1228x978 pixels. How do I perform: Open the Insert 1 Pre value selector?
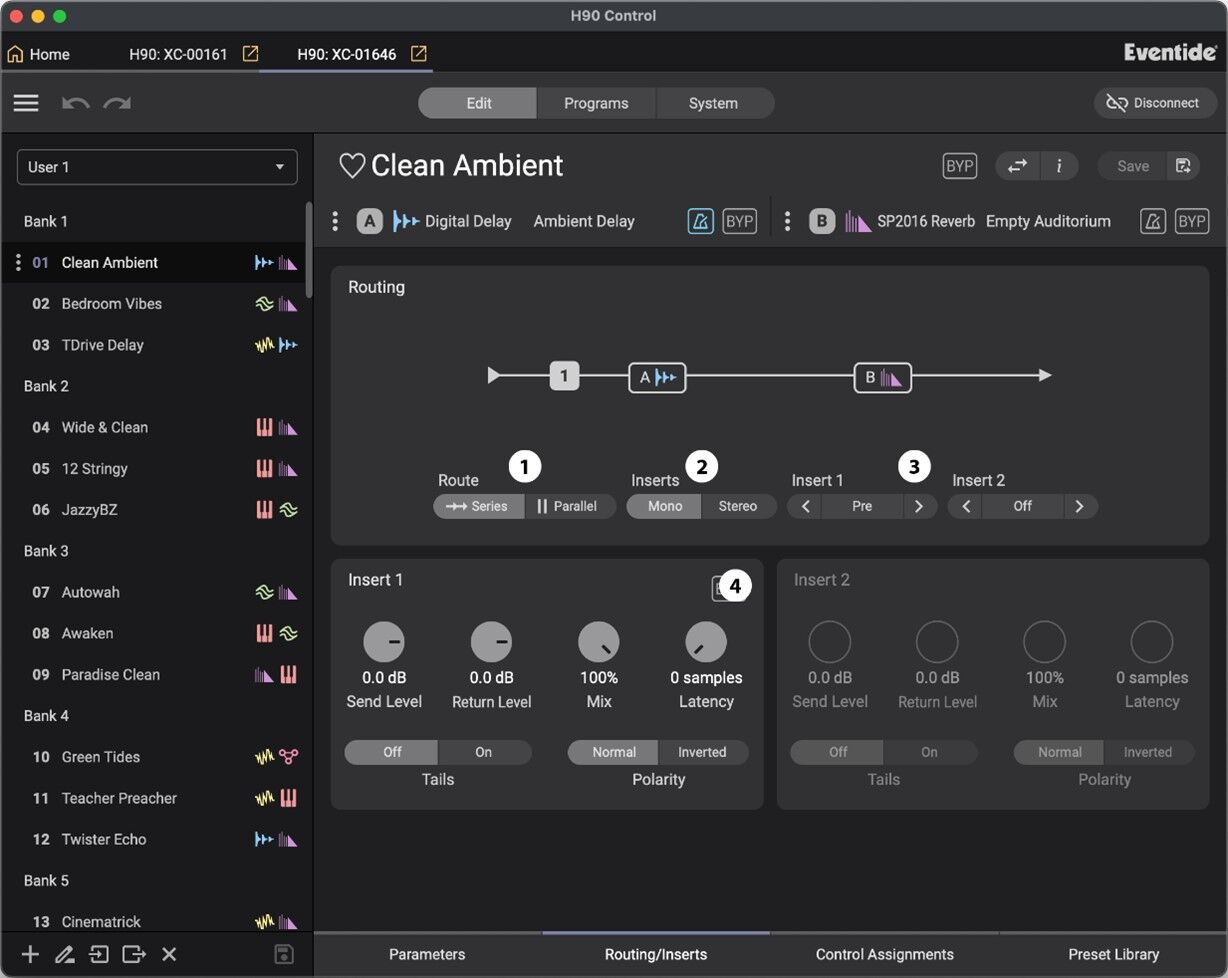pyautogui.click(x=862, y=506)
